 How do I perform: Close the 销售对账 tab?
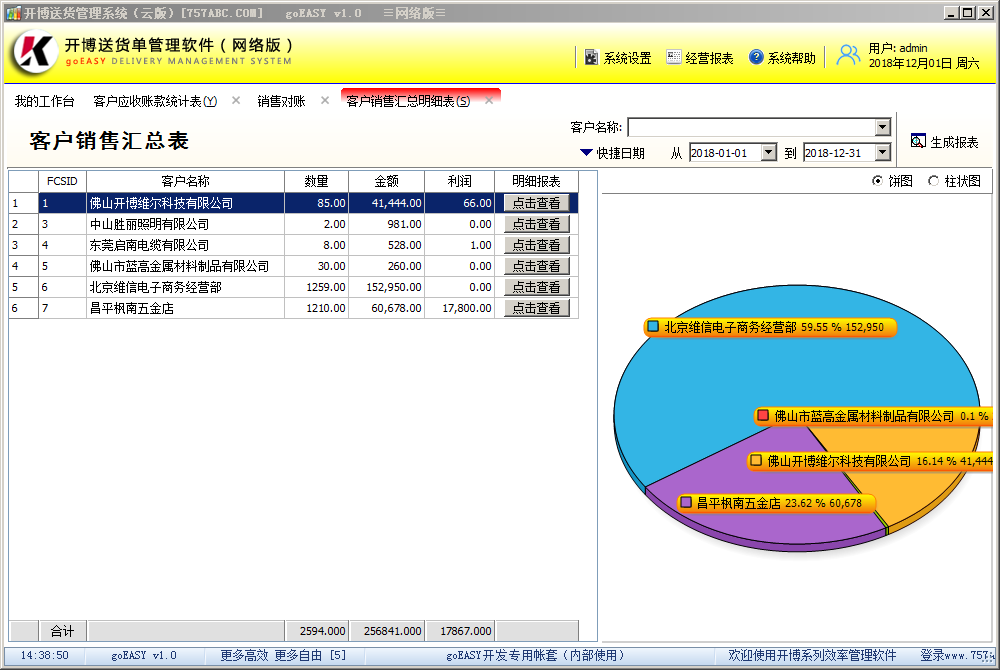click(x=325, y=101)
